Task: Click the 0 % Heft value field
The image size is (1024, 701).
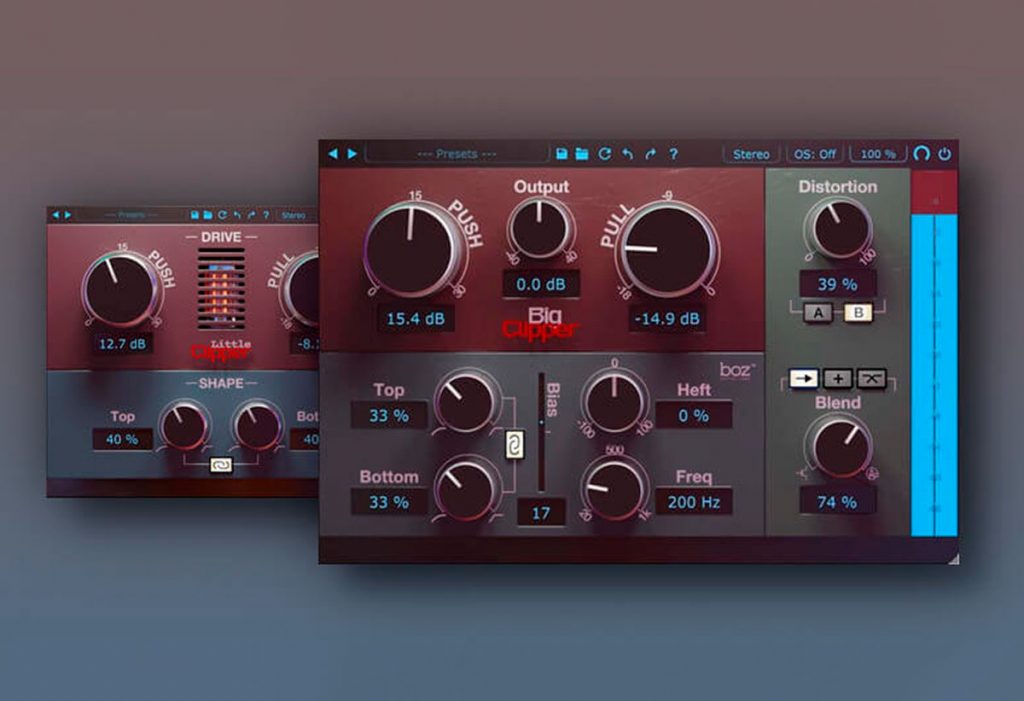Action: point(694,416)
